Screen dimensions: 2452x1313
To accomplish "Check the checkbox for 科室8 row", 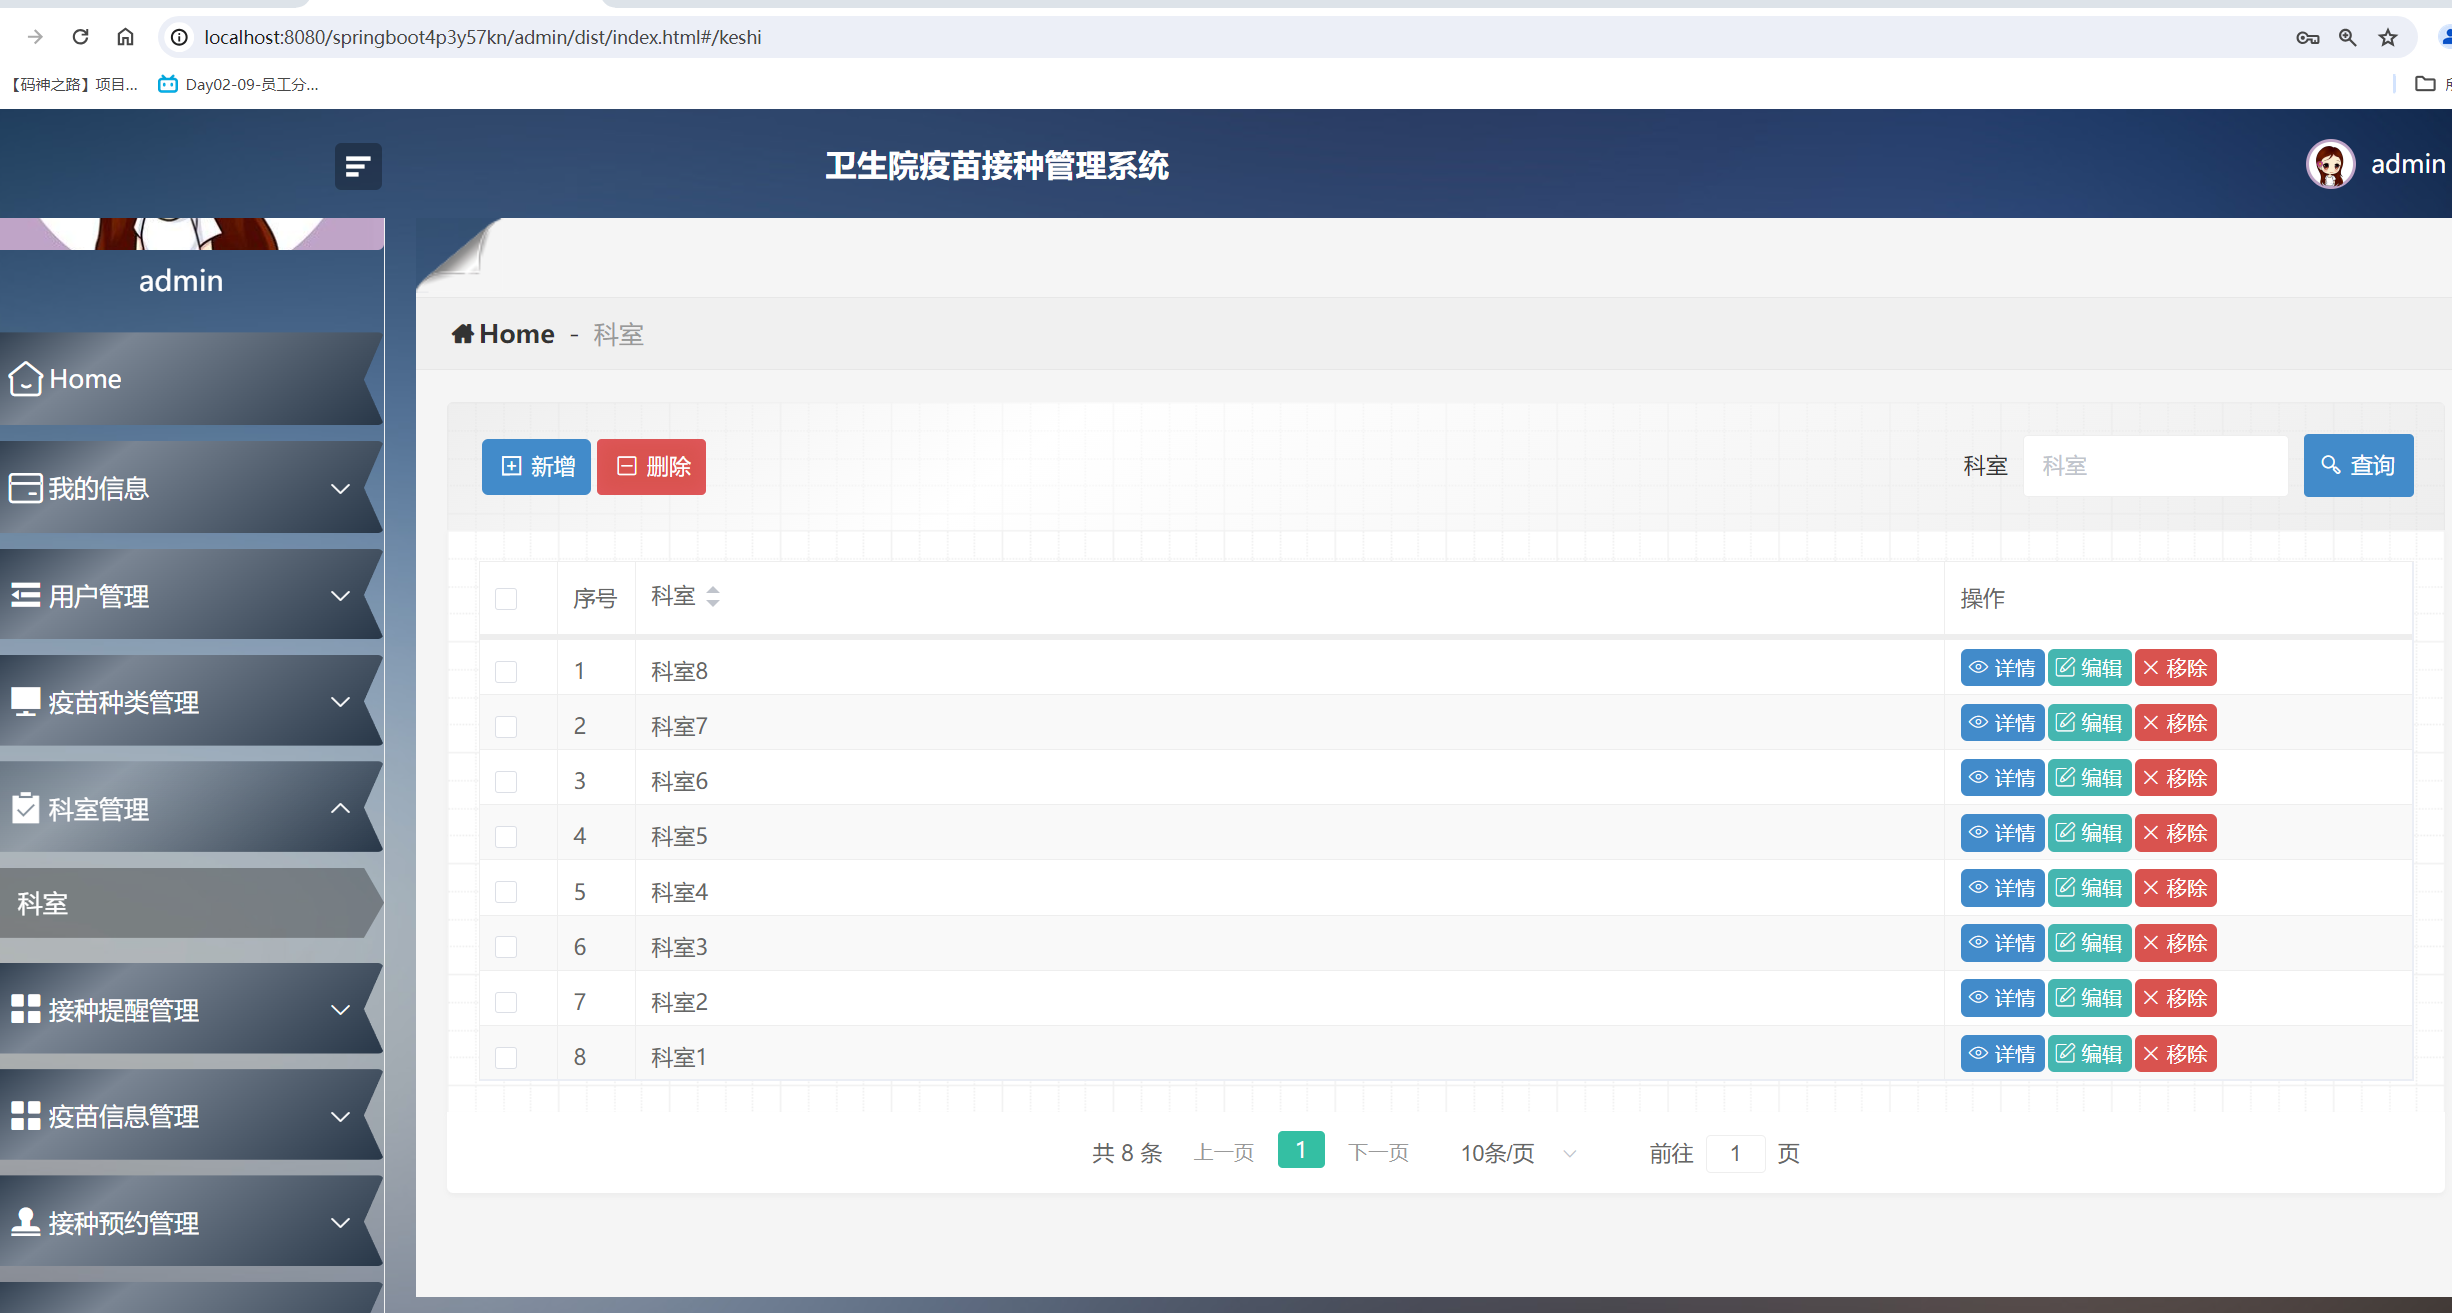I will pyautogui.click(x=506, y=671).
